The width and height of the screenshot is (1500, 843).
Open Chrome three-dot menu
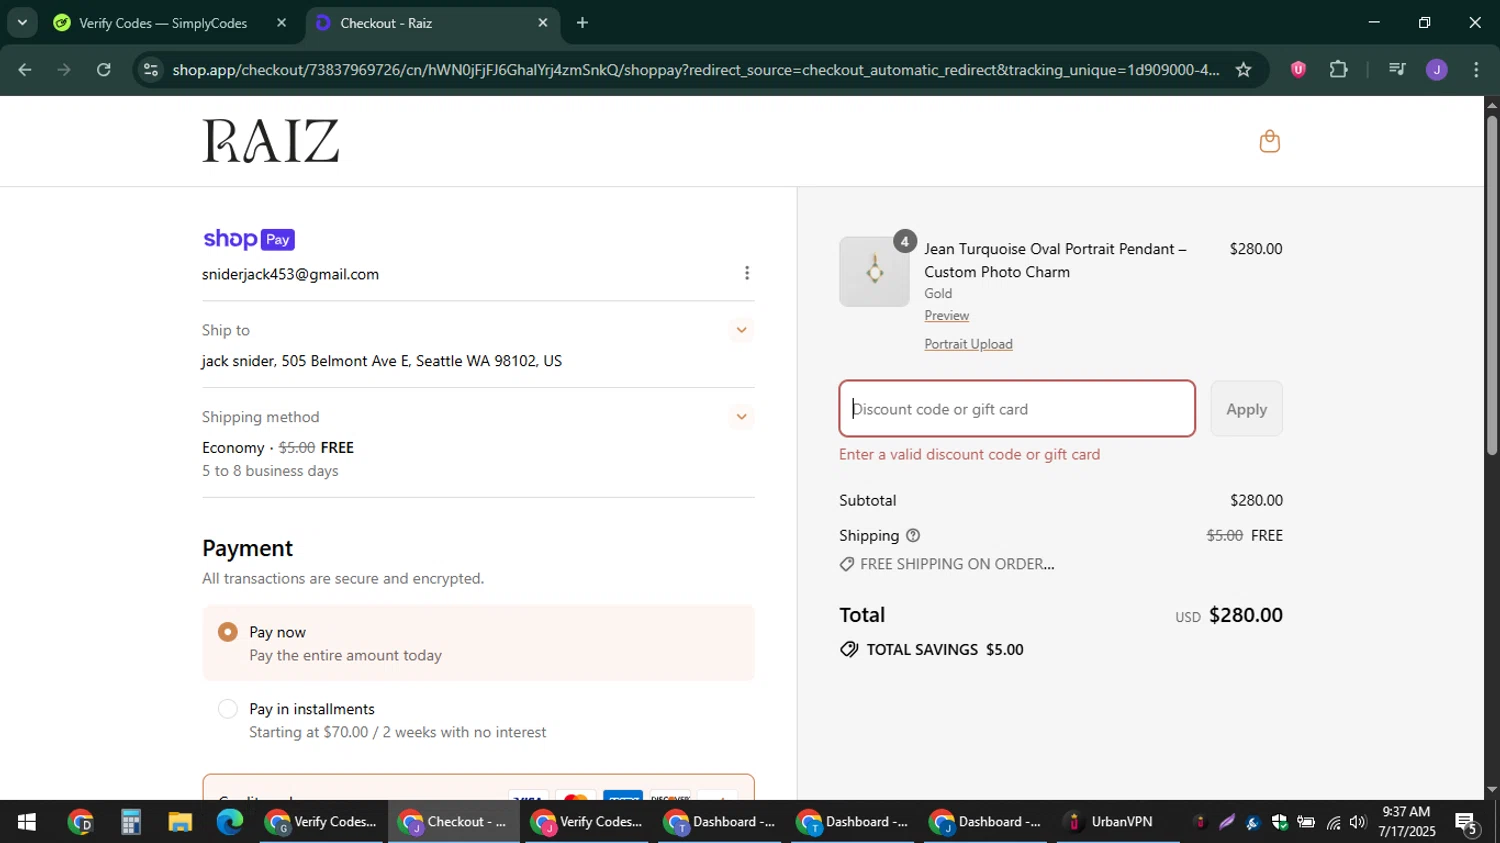[x=1477, y=70]
